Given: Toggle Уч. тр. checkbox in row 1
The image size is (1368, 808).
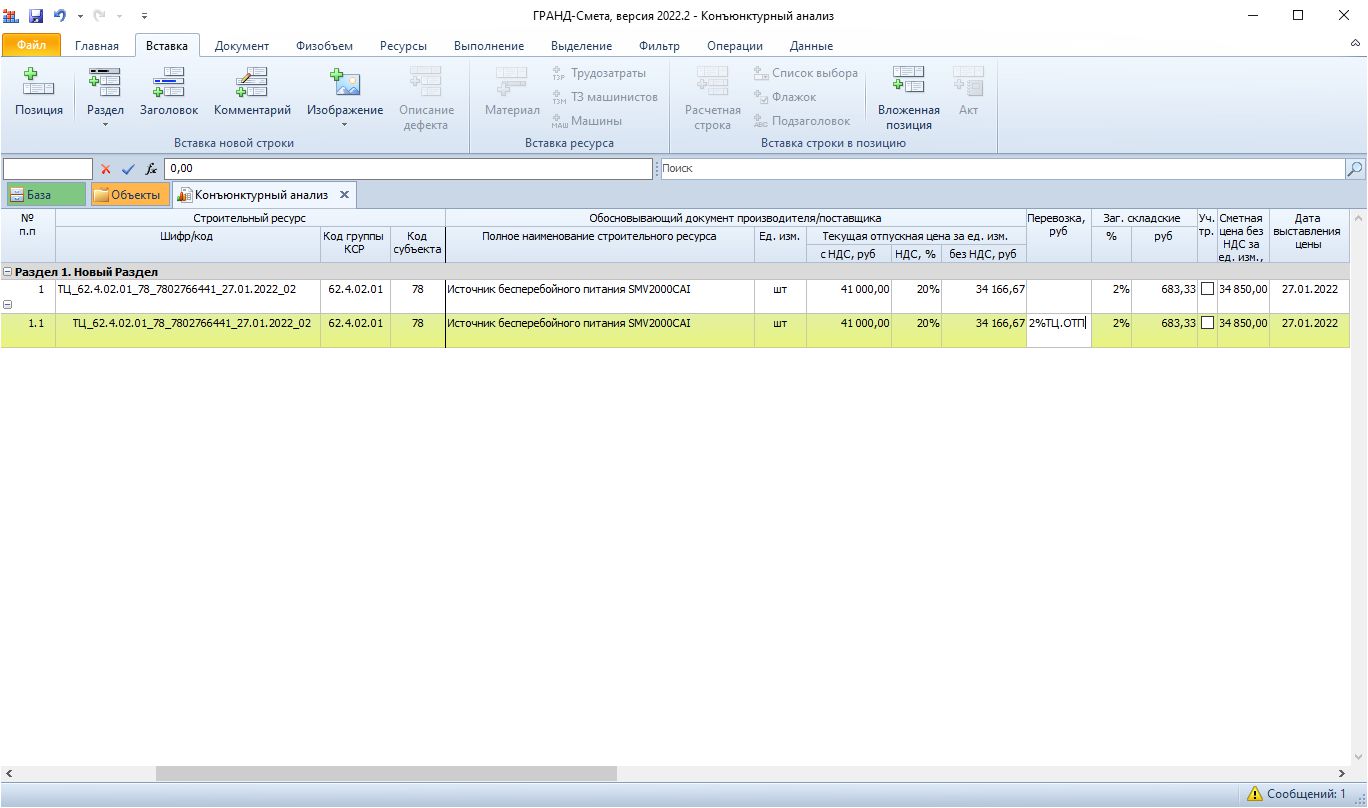Looking at the screenshot, I should click(x=1207, y=289).
